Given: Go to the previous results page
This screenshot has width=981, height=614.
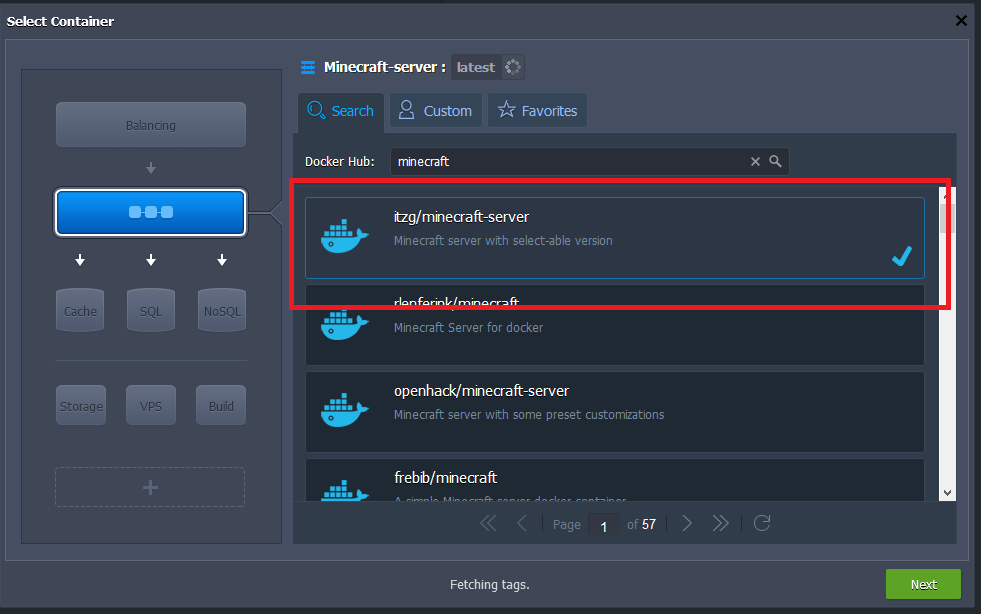Looking at the screenshot, I should [x=521, y=523].
